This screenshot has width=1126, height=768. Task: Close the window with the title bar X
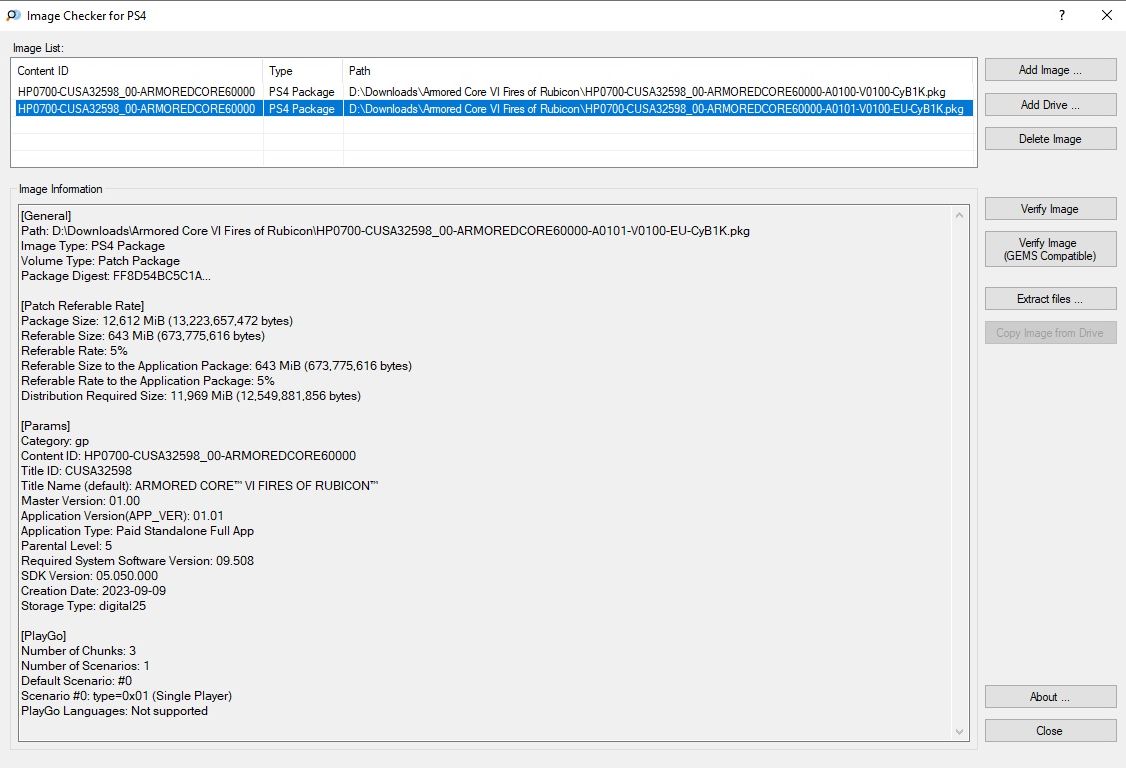tap(1106, 16)
